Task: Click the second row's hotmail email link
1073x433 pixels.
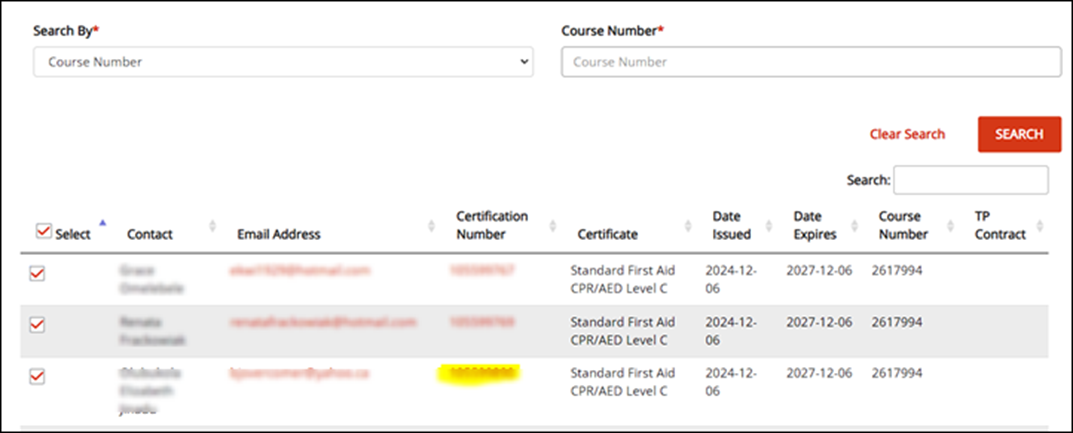Action: pos(323,322)
